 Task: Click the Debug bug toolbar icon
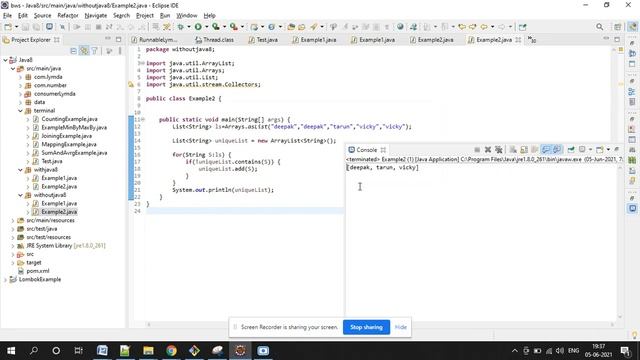point(180,27)
